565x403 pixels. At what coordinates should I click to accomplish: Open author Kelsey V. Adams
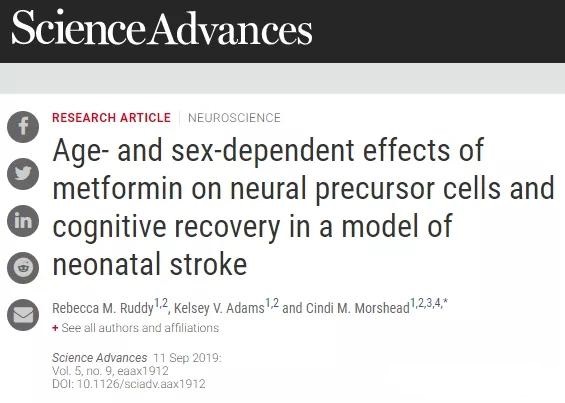pos(219,308)
